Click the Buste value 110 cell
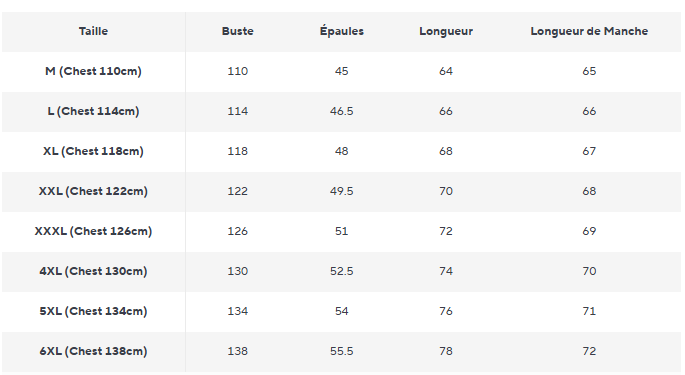Screen dimensions: 685x375 coord(238,71)
